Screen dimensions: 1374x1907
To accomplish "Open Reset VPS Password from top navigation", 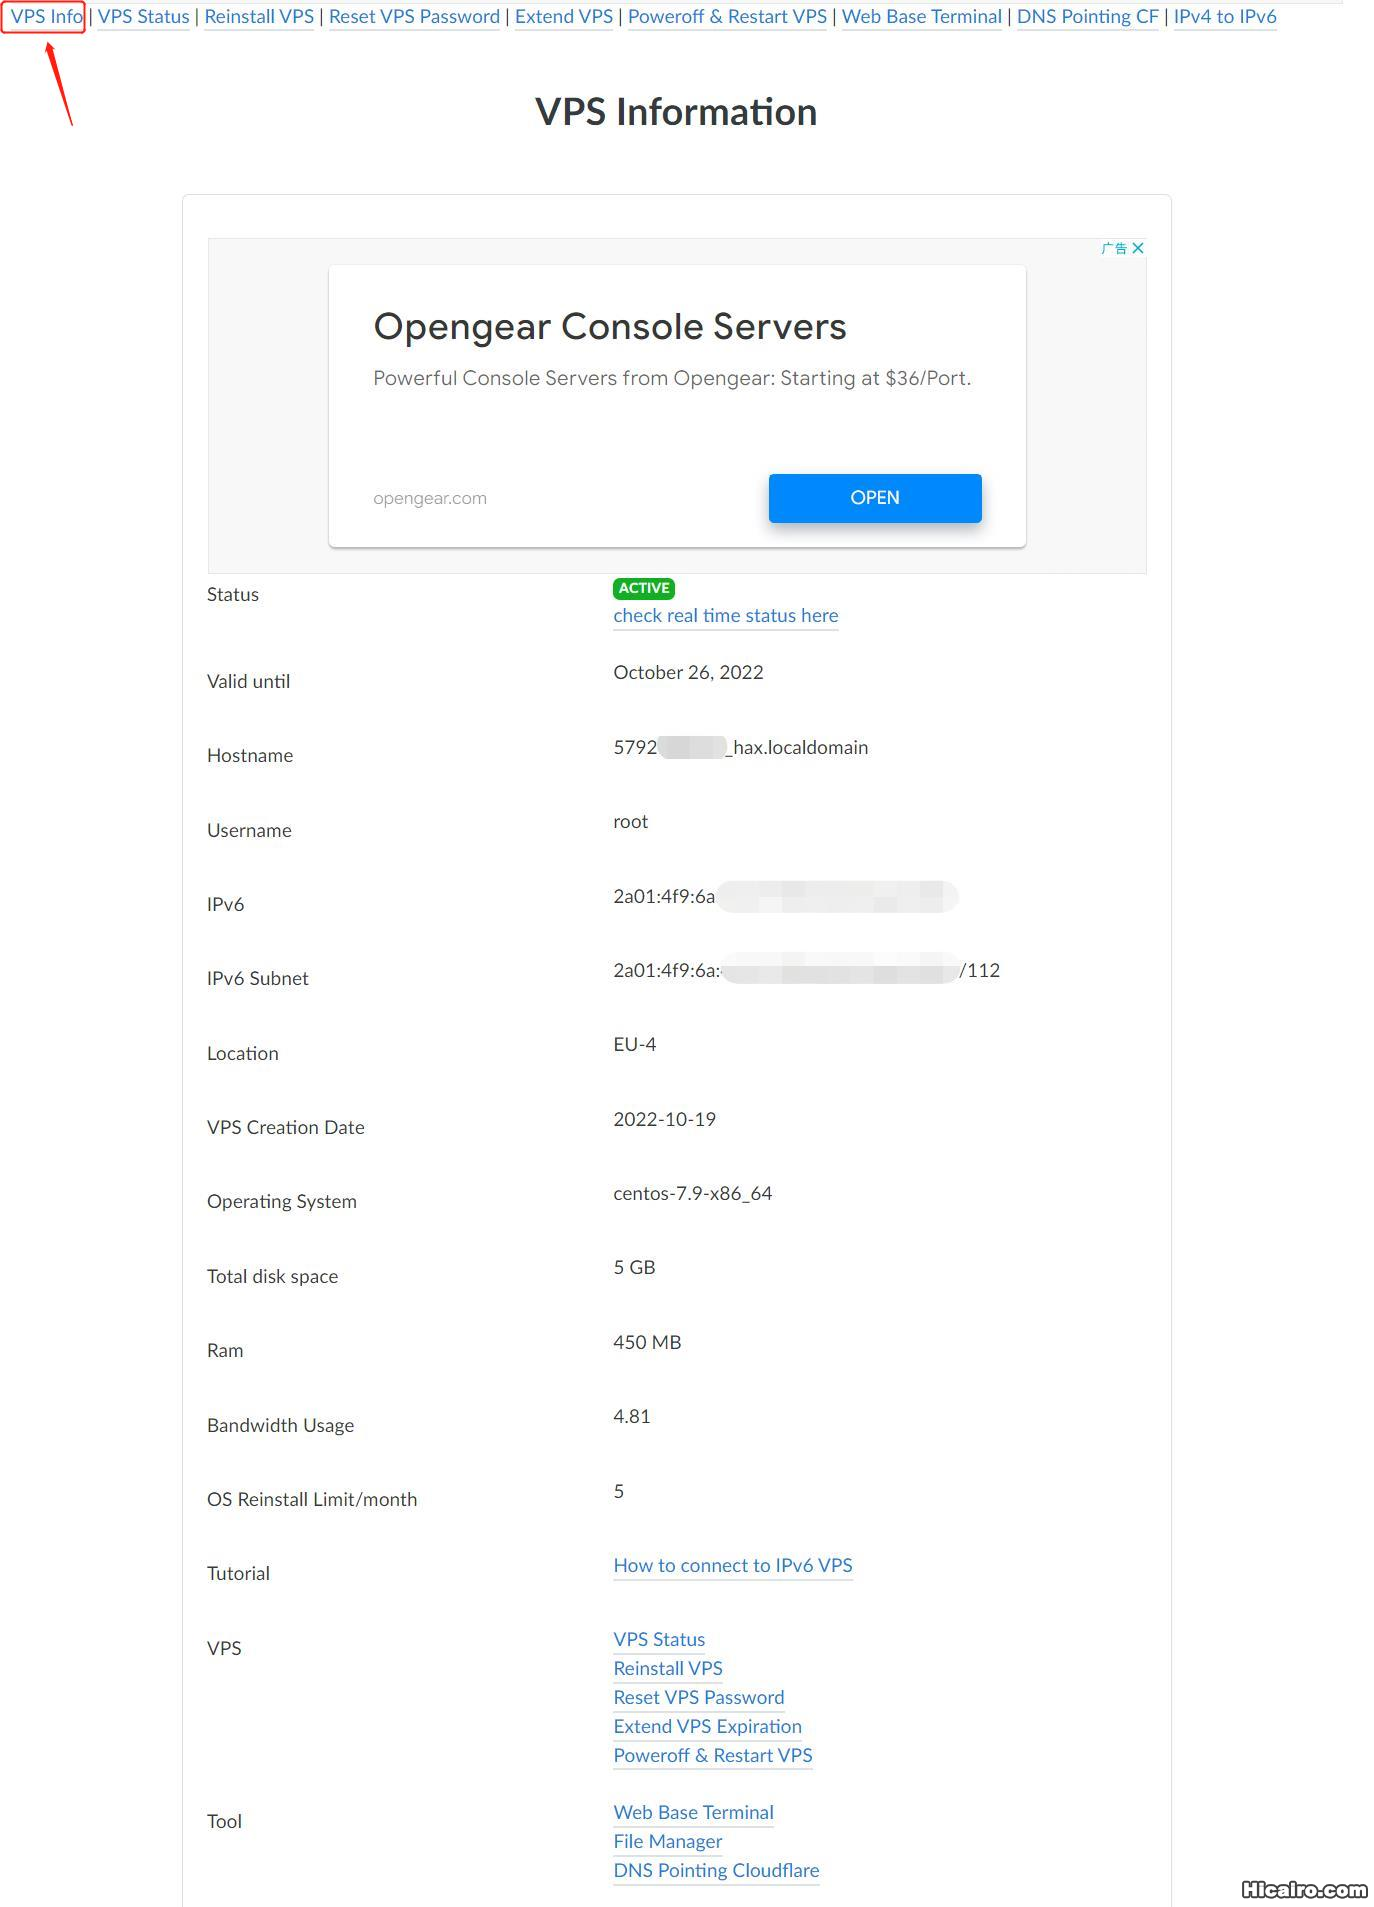I will tap(414, 17).
